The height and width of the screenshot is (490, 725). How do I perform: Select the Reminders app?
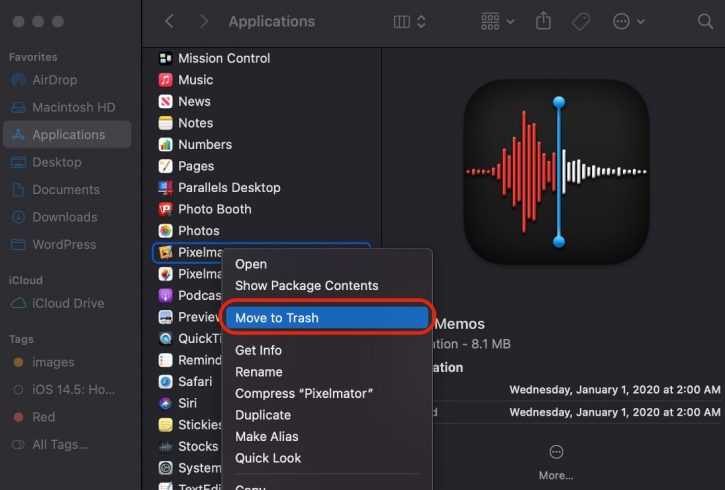tap(188, 360)
